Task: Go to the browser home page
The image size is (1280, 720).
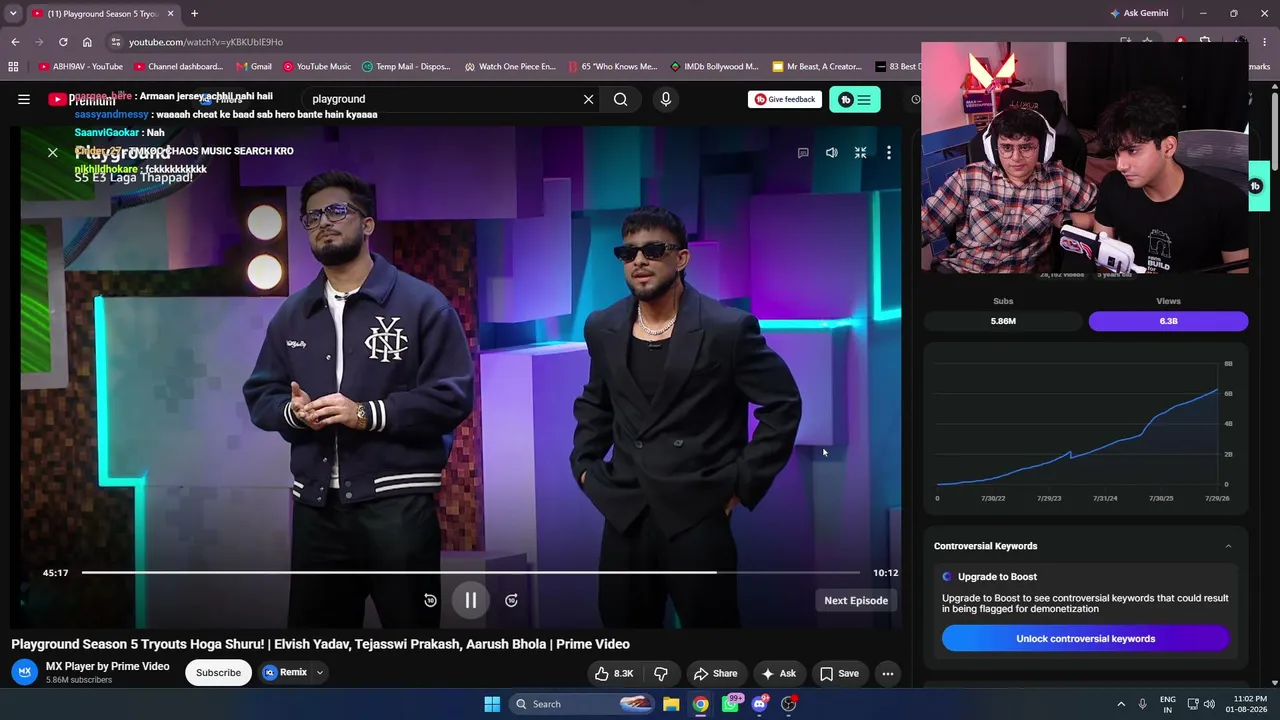Action: click(87, 42)
